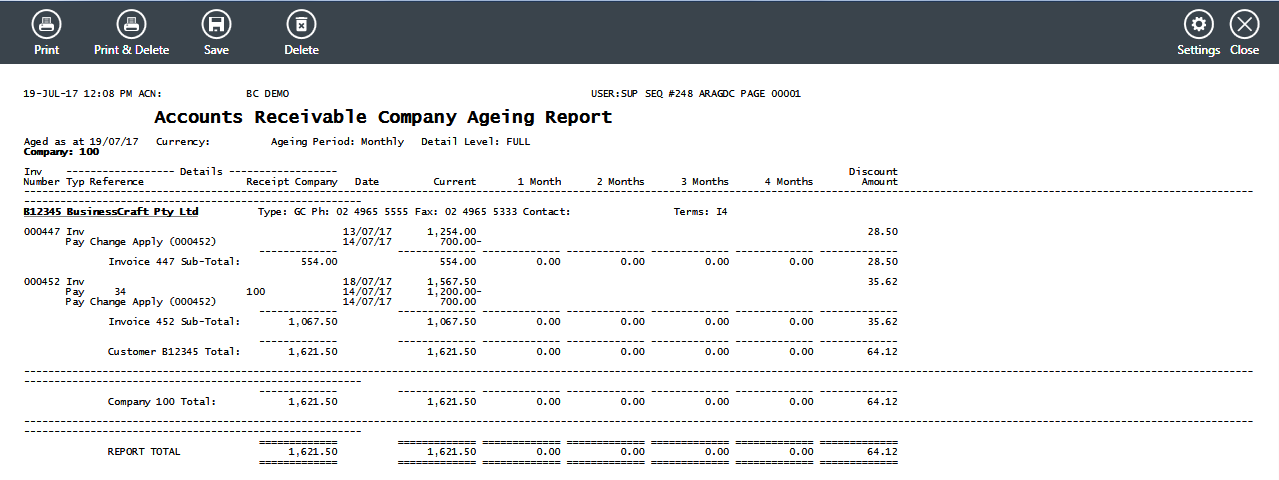Click the '4 Months' column header
The image size is (1279, 480).
(789, 182)
